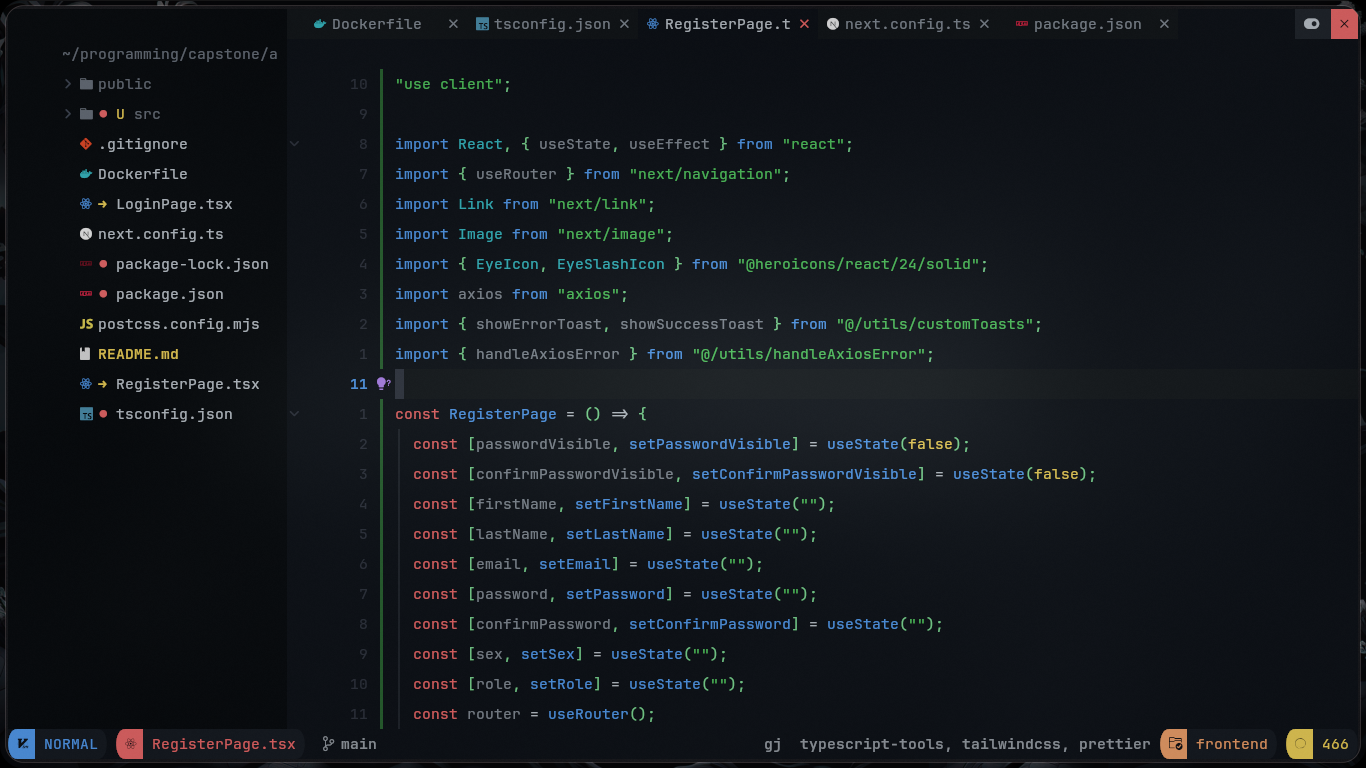
Task: Open the next.config.ts tab
Action: (x=907, y=24)
